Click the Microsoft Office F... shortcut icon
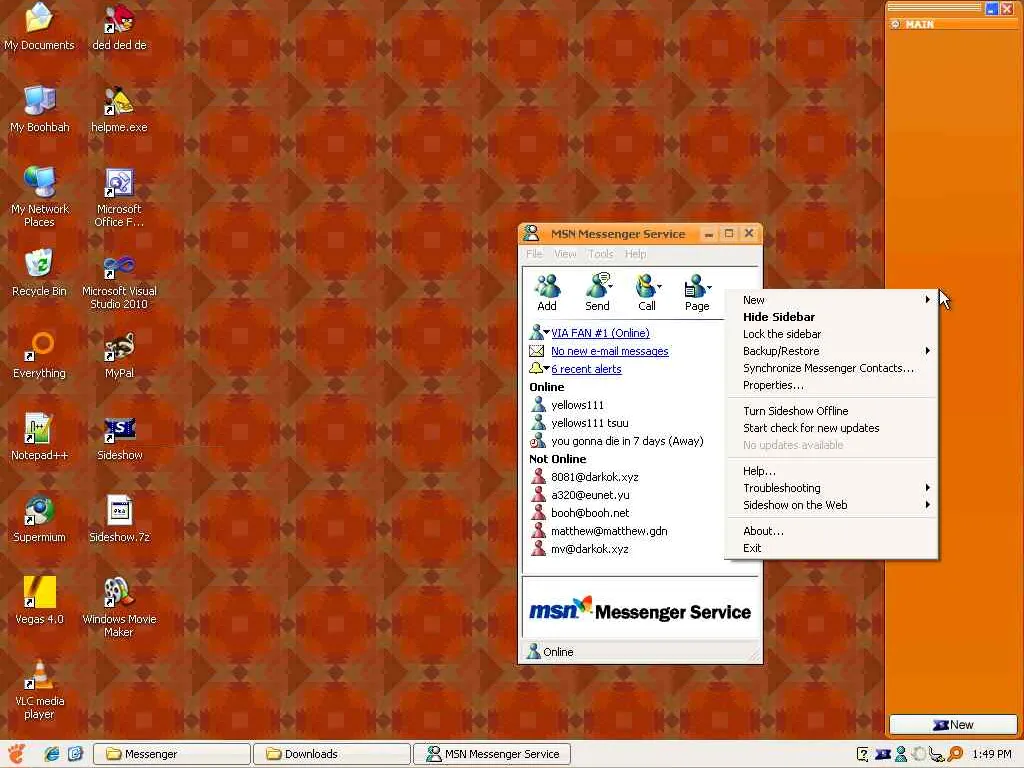This screenshot has width=1024, height=768. [119, 197]
